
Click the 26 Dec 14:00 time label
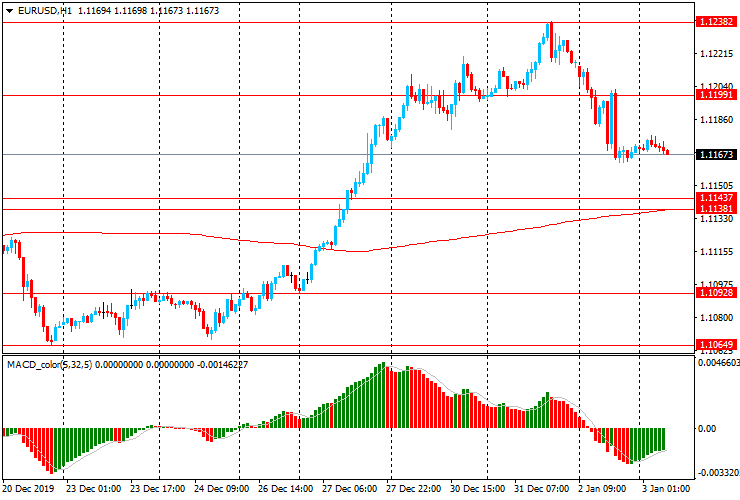pyautogui.click(x=286, y=488)
